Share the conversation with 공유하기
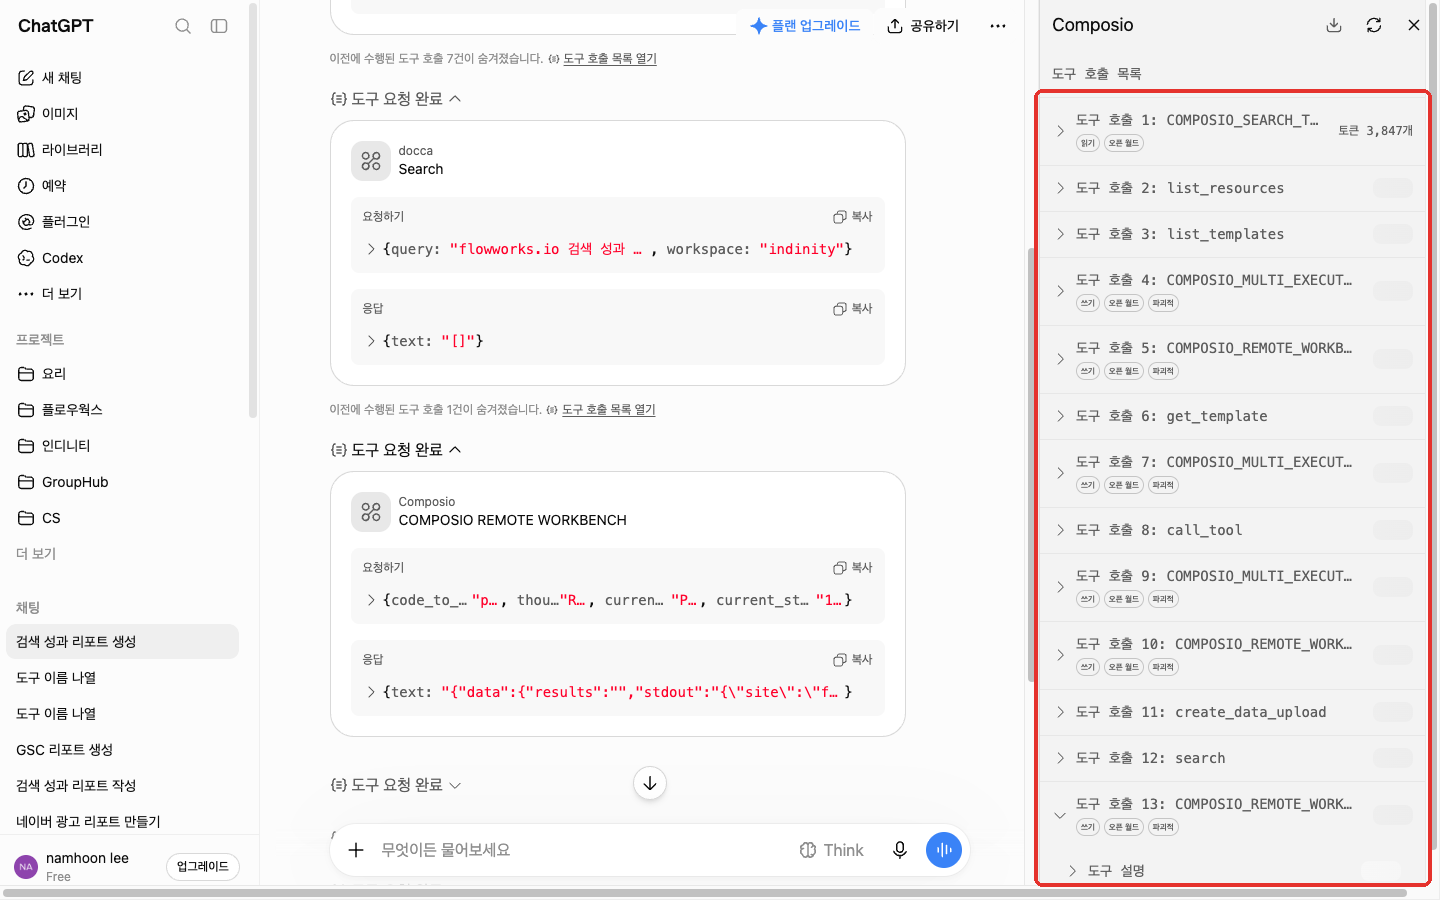This screenshot has height=900, width=1440. tap(923, 26)
